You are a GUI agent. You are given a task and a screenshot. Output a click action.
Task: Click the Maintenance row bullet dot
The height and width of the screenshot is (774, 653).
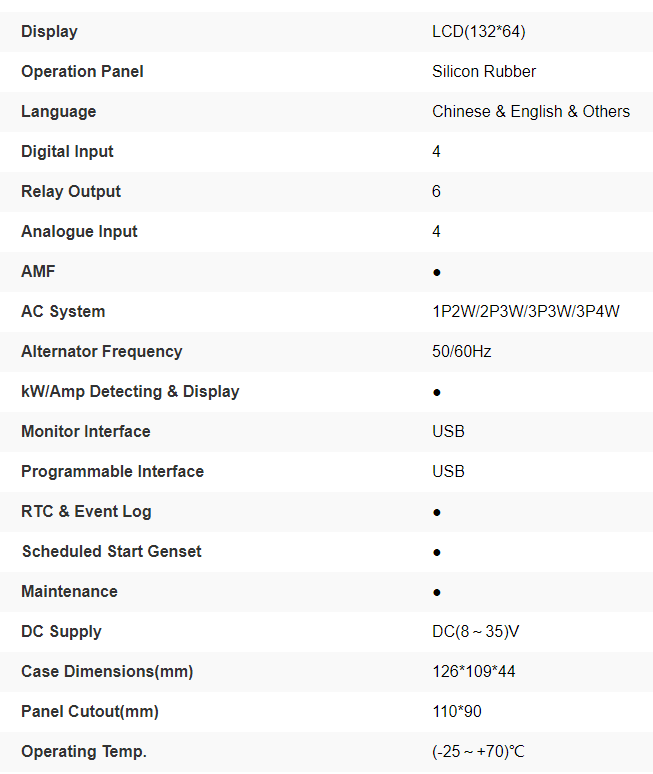pyautogui.click(x=437, y=592)
